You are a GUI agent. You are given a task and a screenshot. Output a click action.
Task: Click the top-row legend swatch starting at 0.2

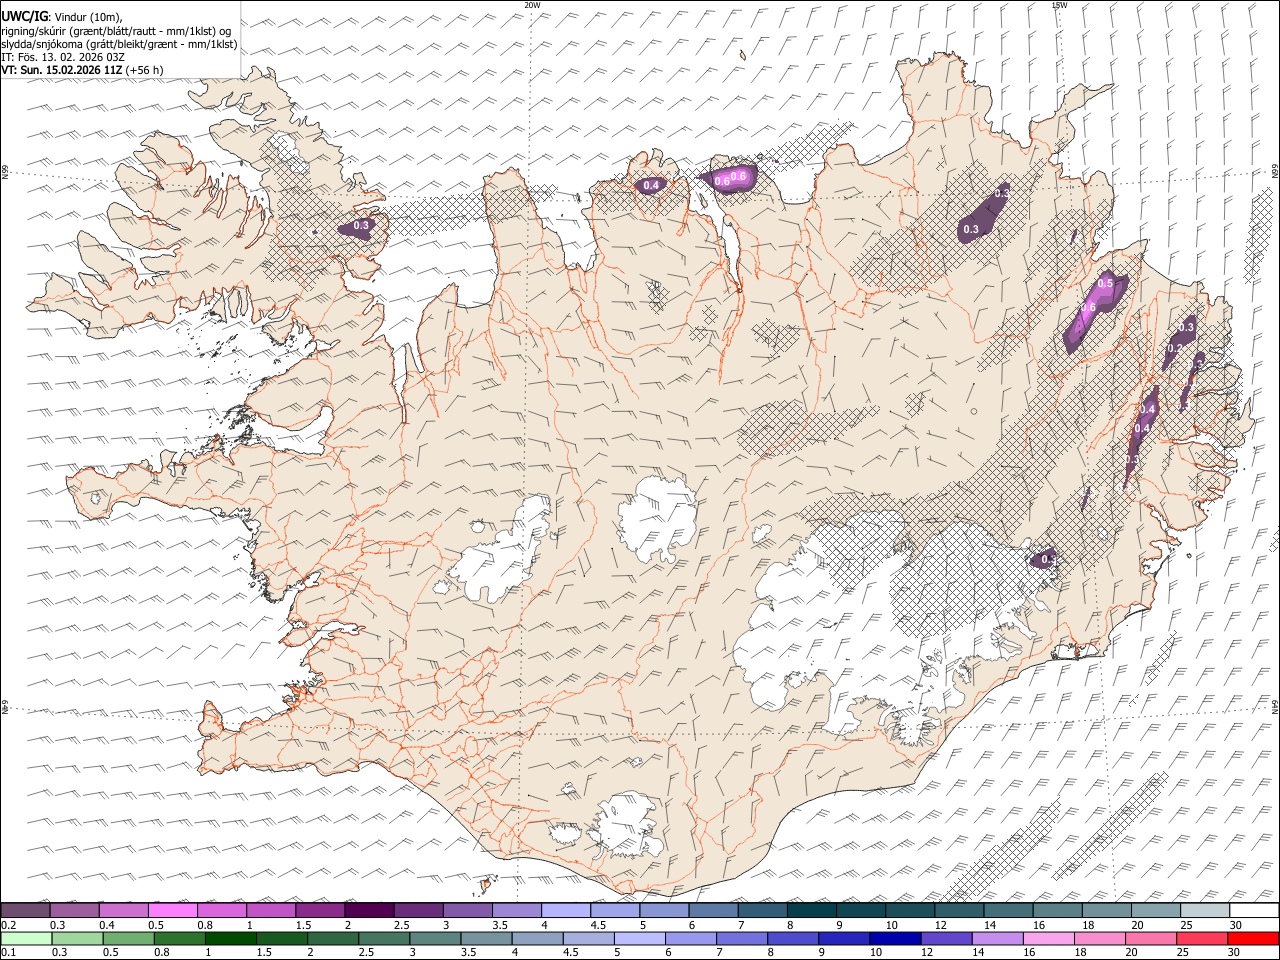tap(25, 910)
